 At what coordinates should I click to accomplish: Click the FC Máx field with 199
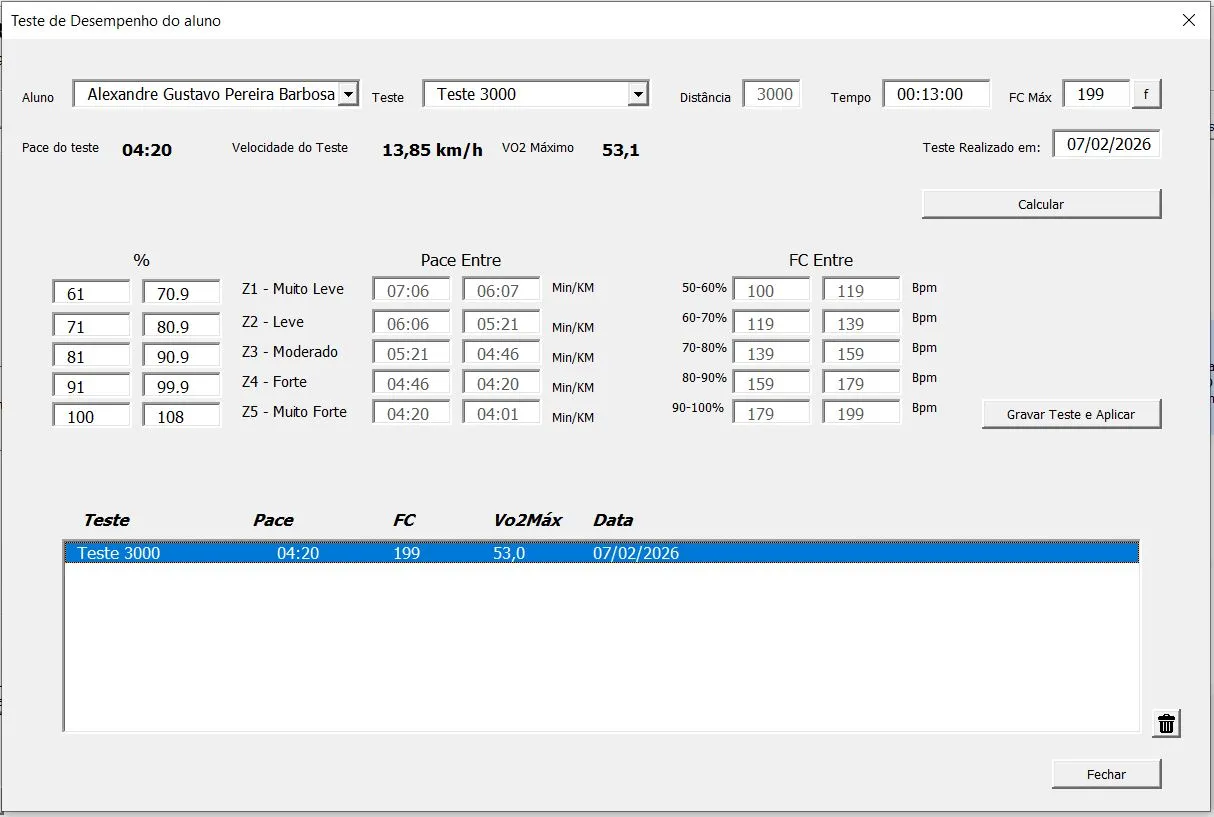1095,94
